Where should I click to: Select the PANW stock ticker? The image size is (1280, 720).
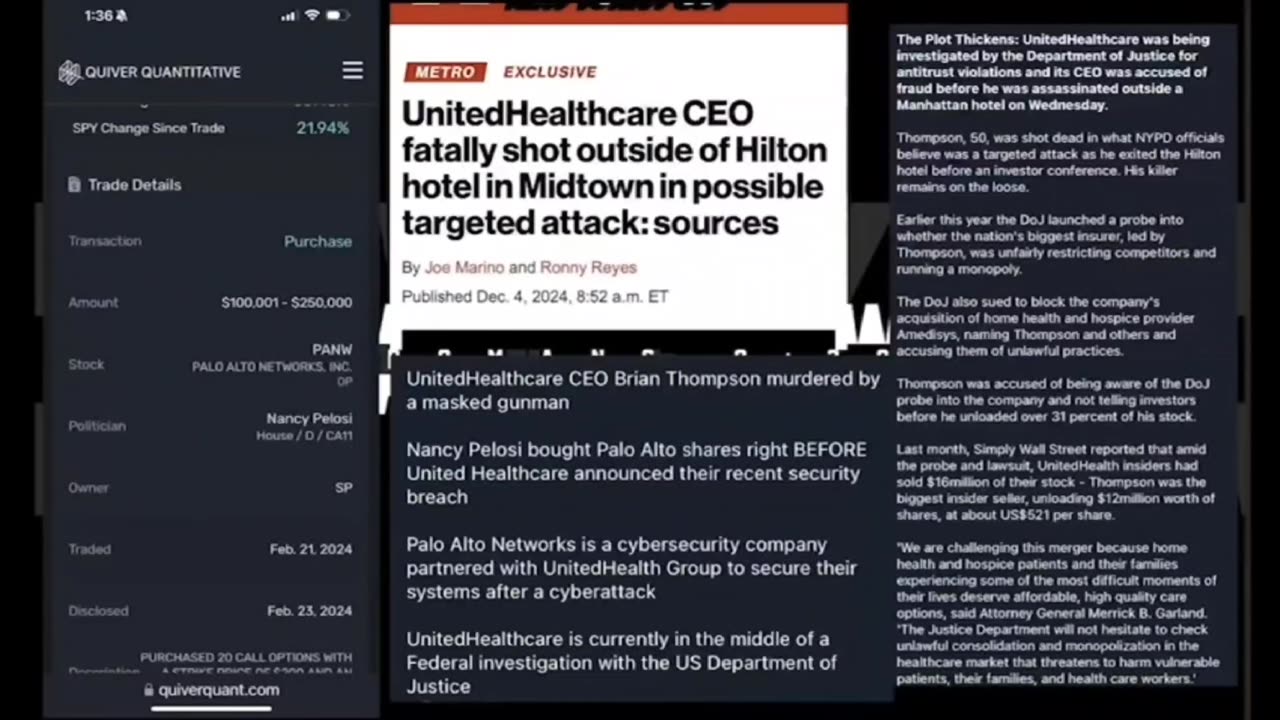coord(332,350)
